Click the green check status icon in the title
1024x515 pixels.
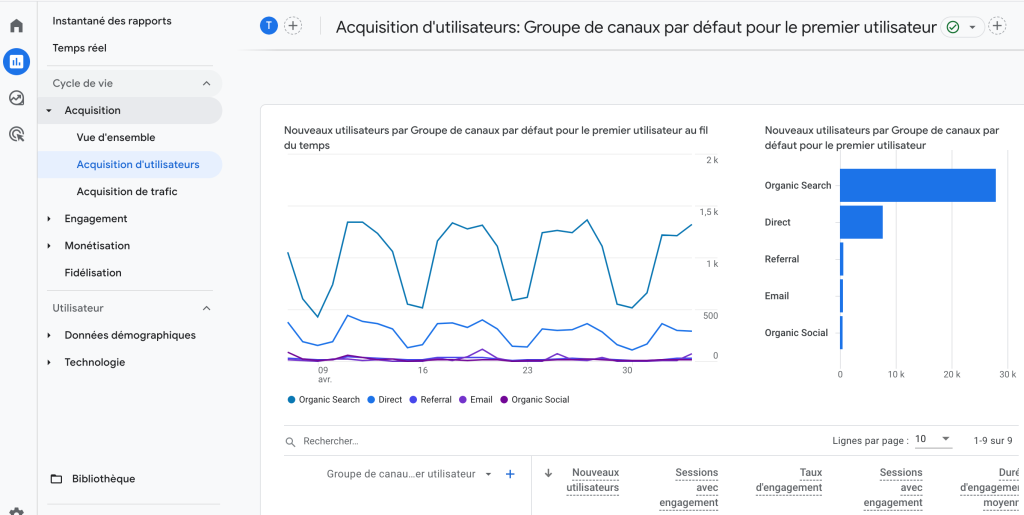pos(953,27)
